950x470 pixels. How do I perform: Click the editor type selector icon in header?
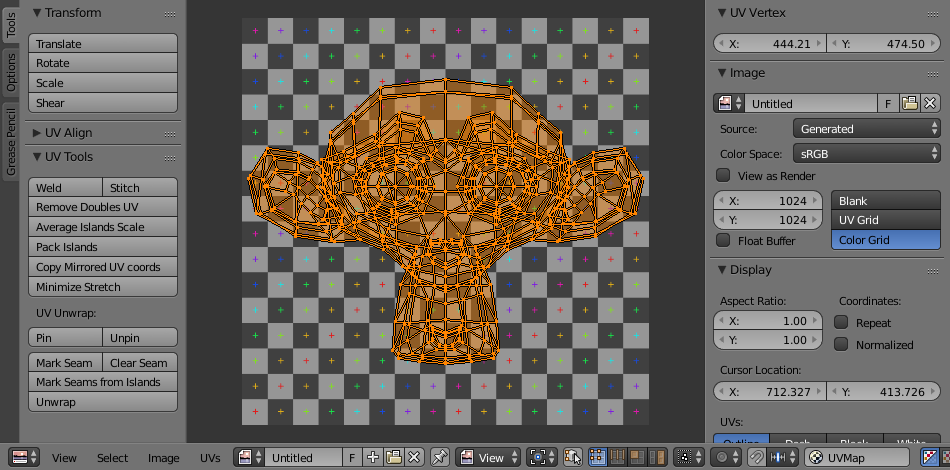point(20,457)
